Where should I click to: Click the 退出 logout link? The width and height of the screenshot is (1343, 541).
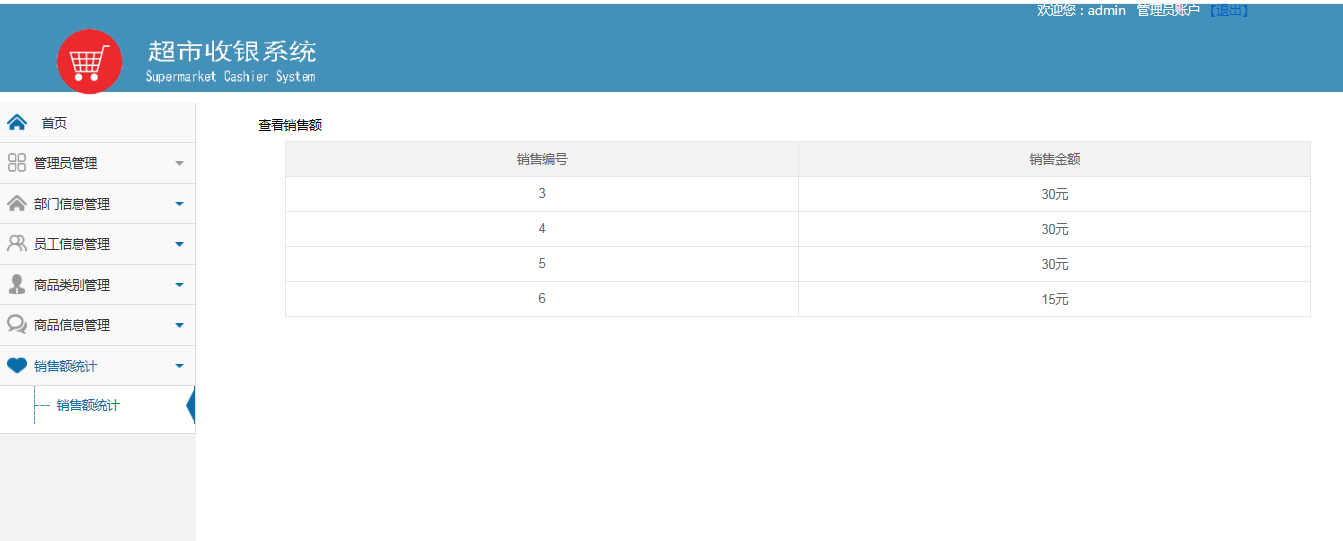(x=1227, y=10)
